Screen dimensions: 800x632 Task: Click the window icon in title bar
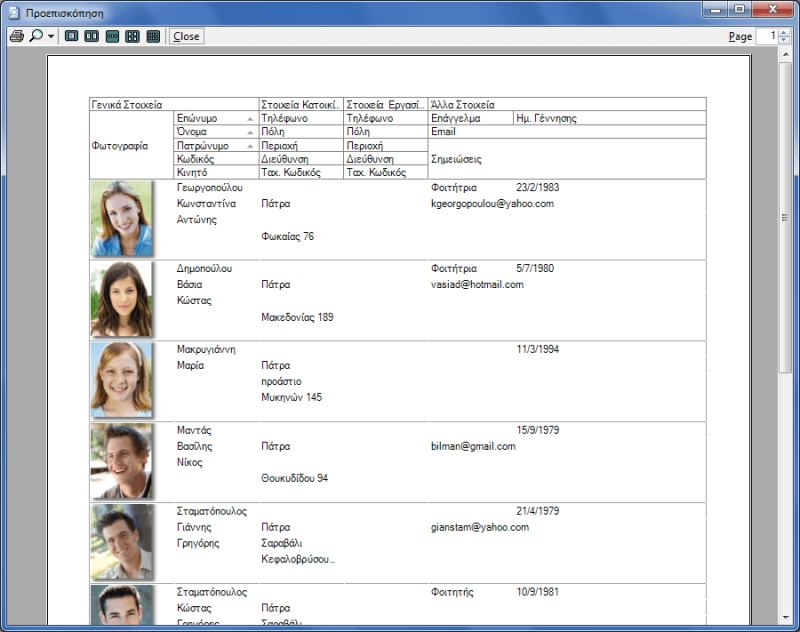pyautogui.click(x=12, y=11)
